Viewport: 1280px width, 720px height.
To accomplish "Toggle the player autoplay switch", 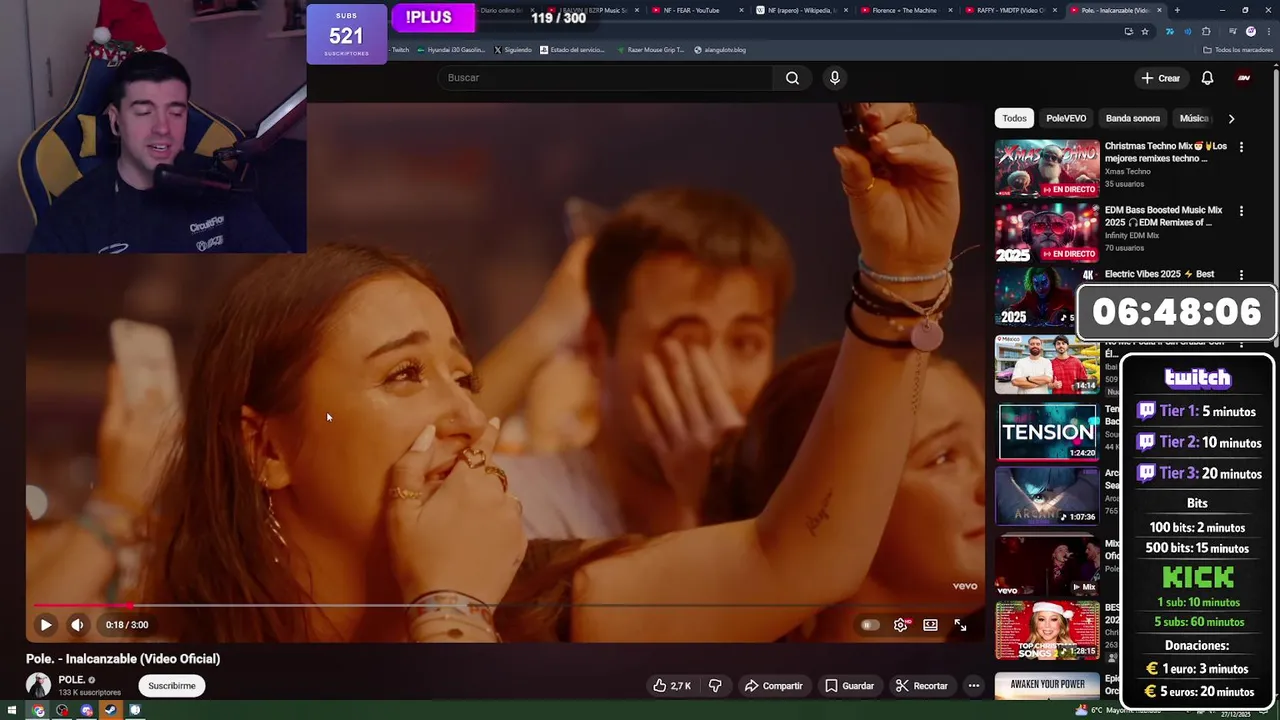I will pos(870,625).
